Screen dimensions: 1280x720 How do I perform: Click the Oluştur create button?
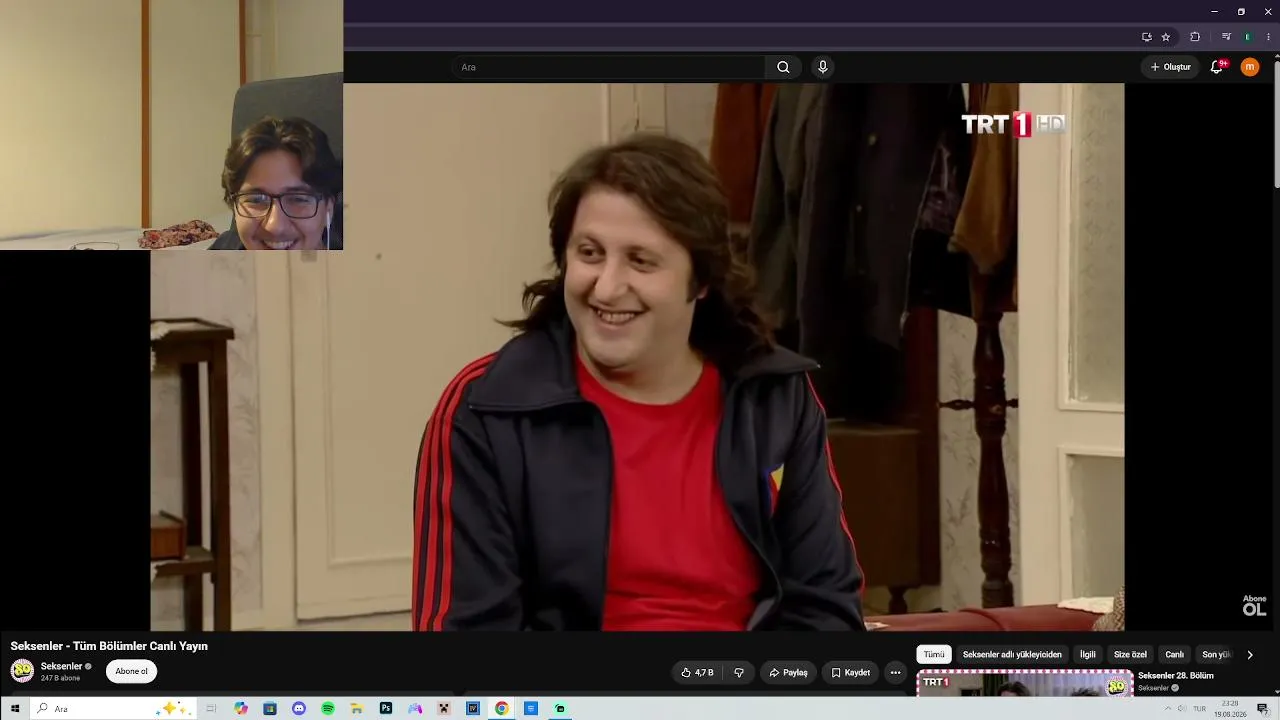click(1170, 67)
